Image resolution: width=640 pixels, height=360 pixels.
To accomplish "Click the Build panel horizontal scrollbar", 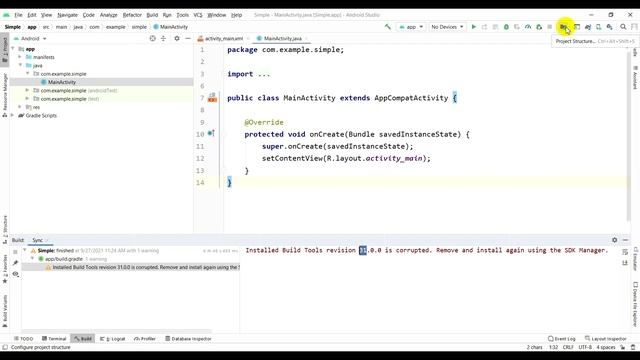I will [x=116, y=331].
